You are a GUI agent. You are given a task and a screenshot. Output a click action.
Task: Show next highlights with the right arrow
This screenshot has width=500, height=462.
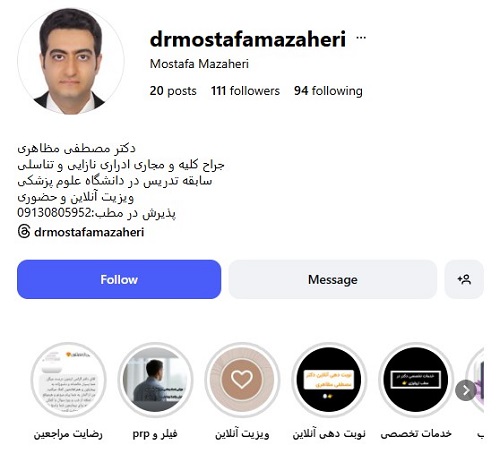[465, 390]
